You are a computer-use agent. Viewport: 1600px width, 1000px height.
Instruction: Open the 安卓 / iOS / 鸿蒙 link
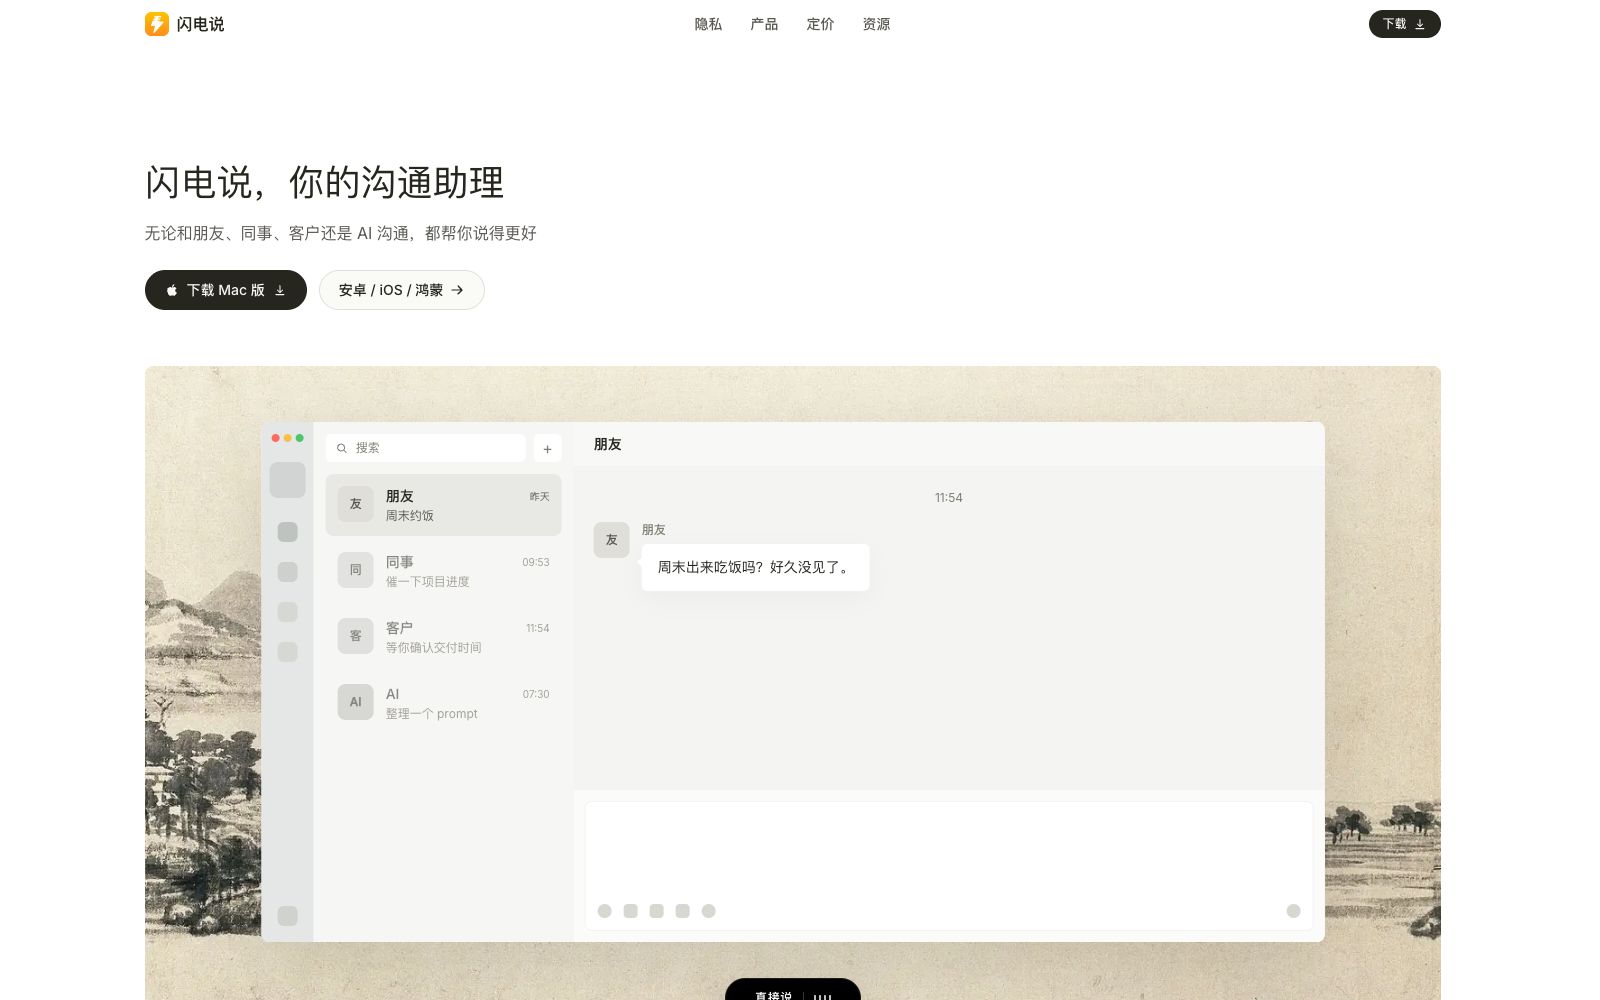coord(402,290)
